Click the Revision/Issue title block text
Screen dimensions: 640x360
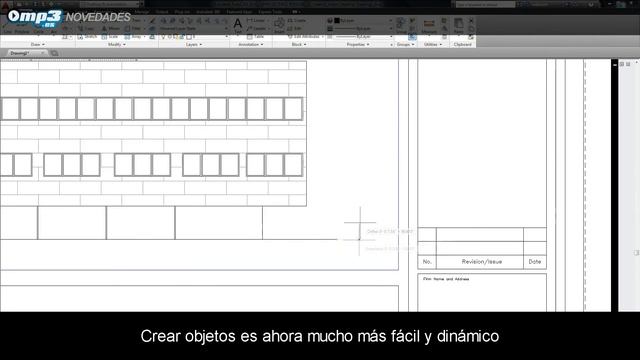[482, 262]
